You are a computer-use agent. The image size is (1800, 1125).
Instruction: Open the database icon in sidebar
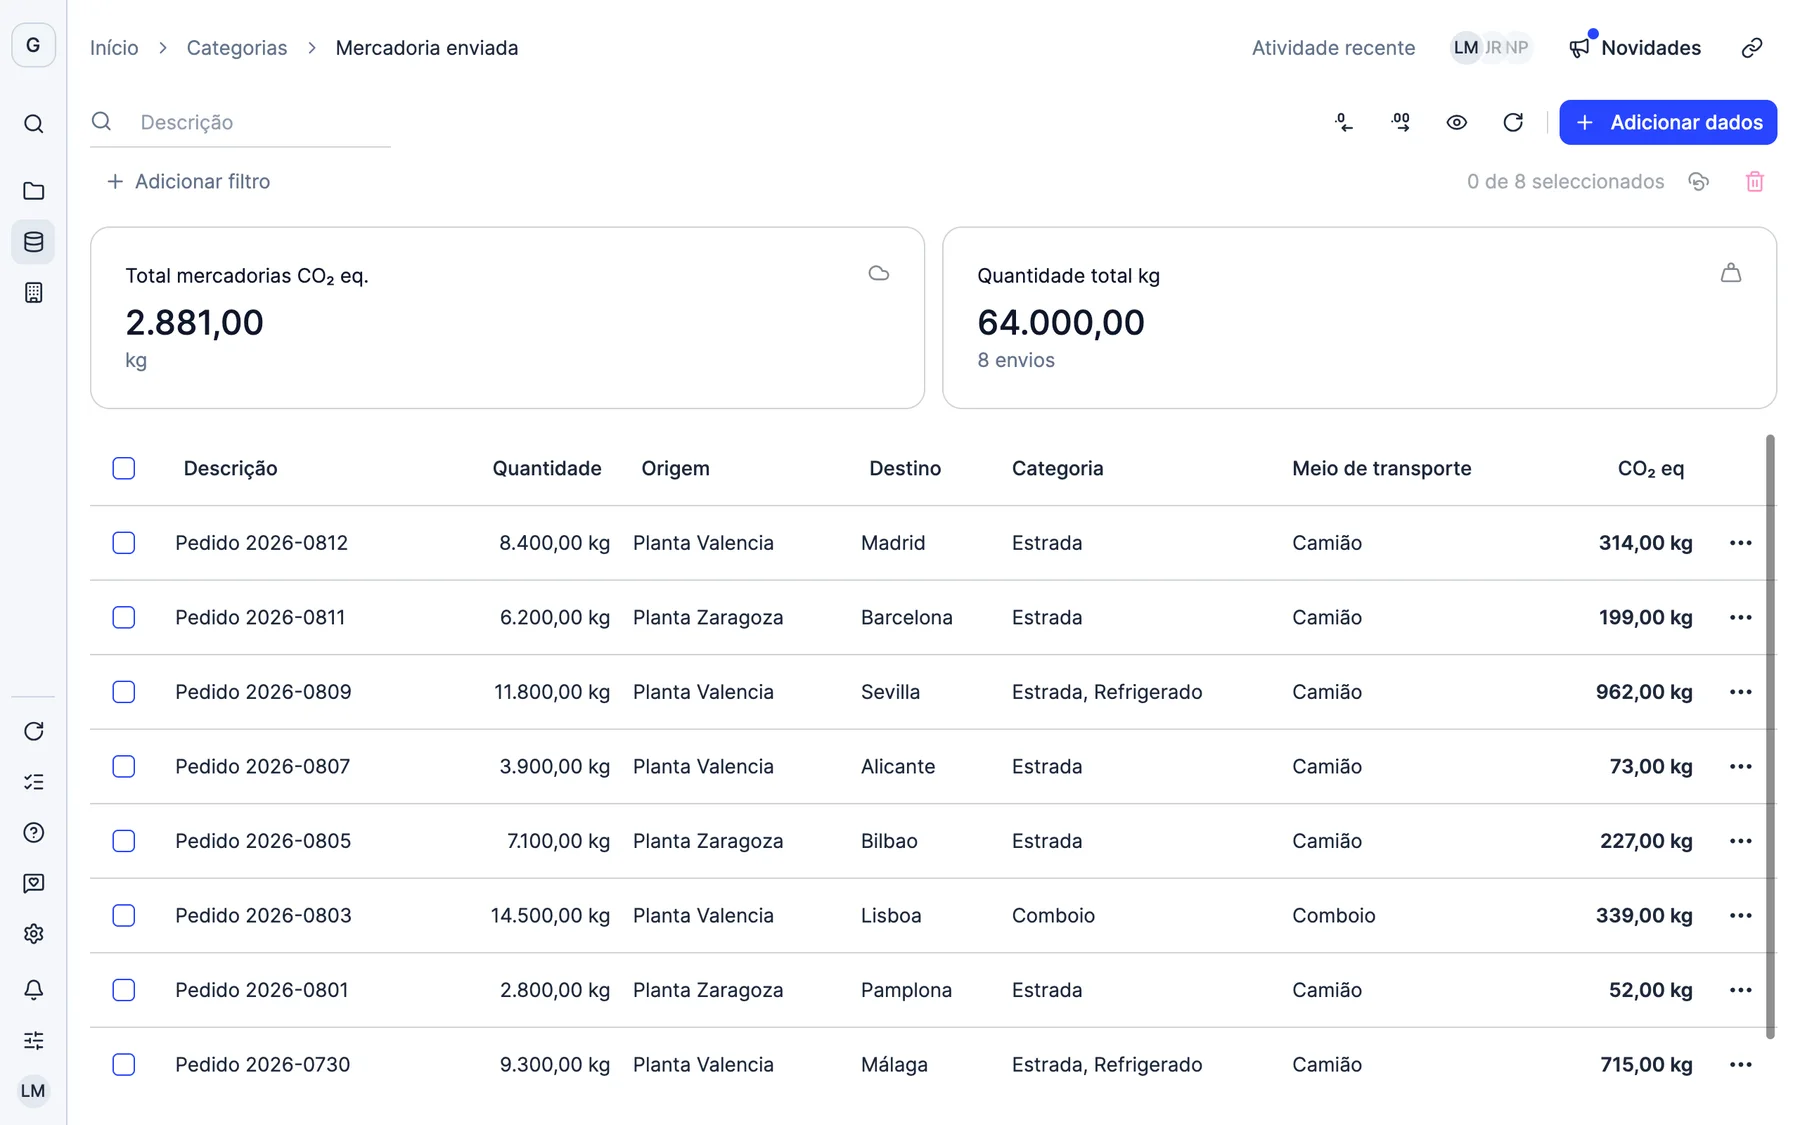click(x=33, y=242)
